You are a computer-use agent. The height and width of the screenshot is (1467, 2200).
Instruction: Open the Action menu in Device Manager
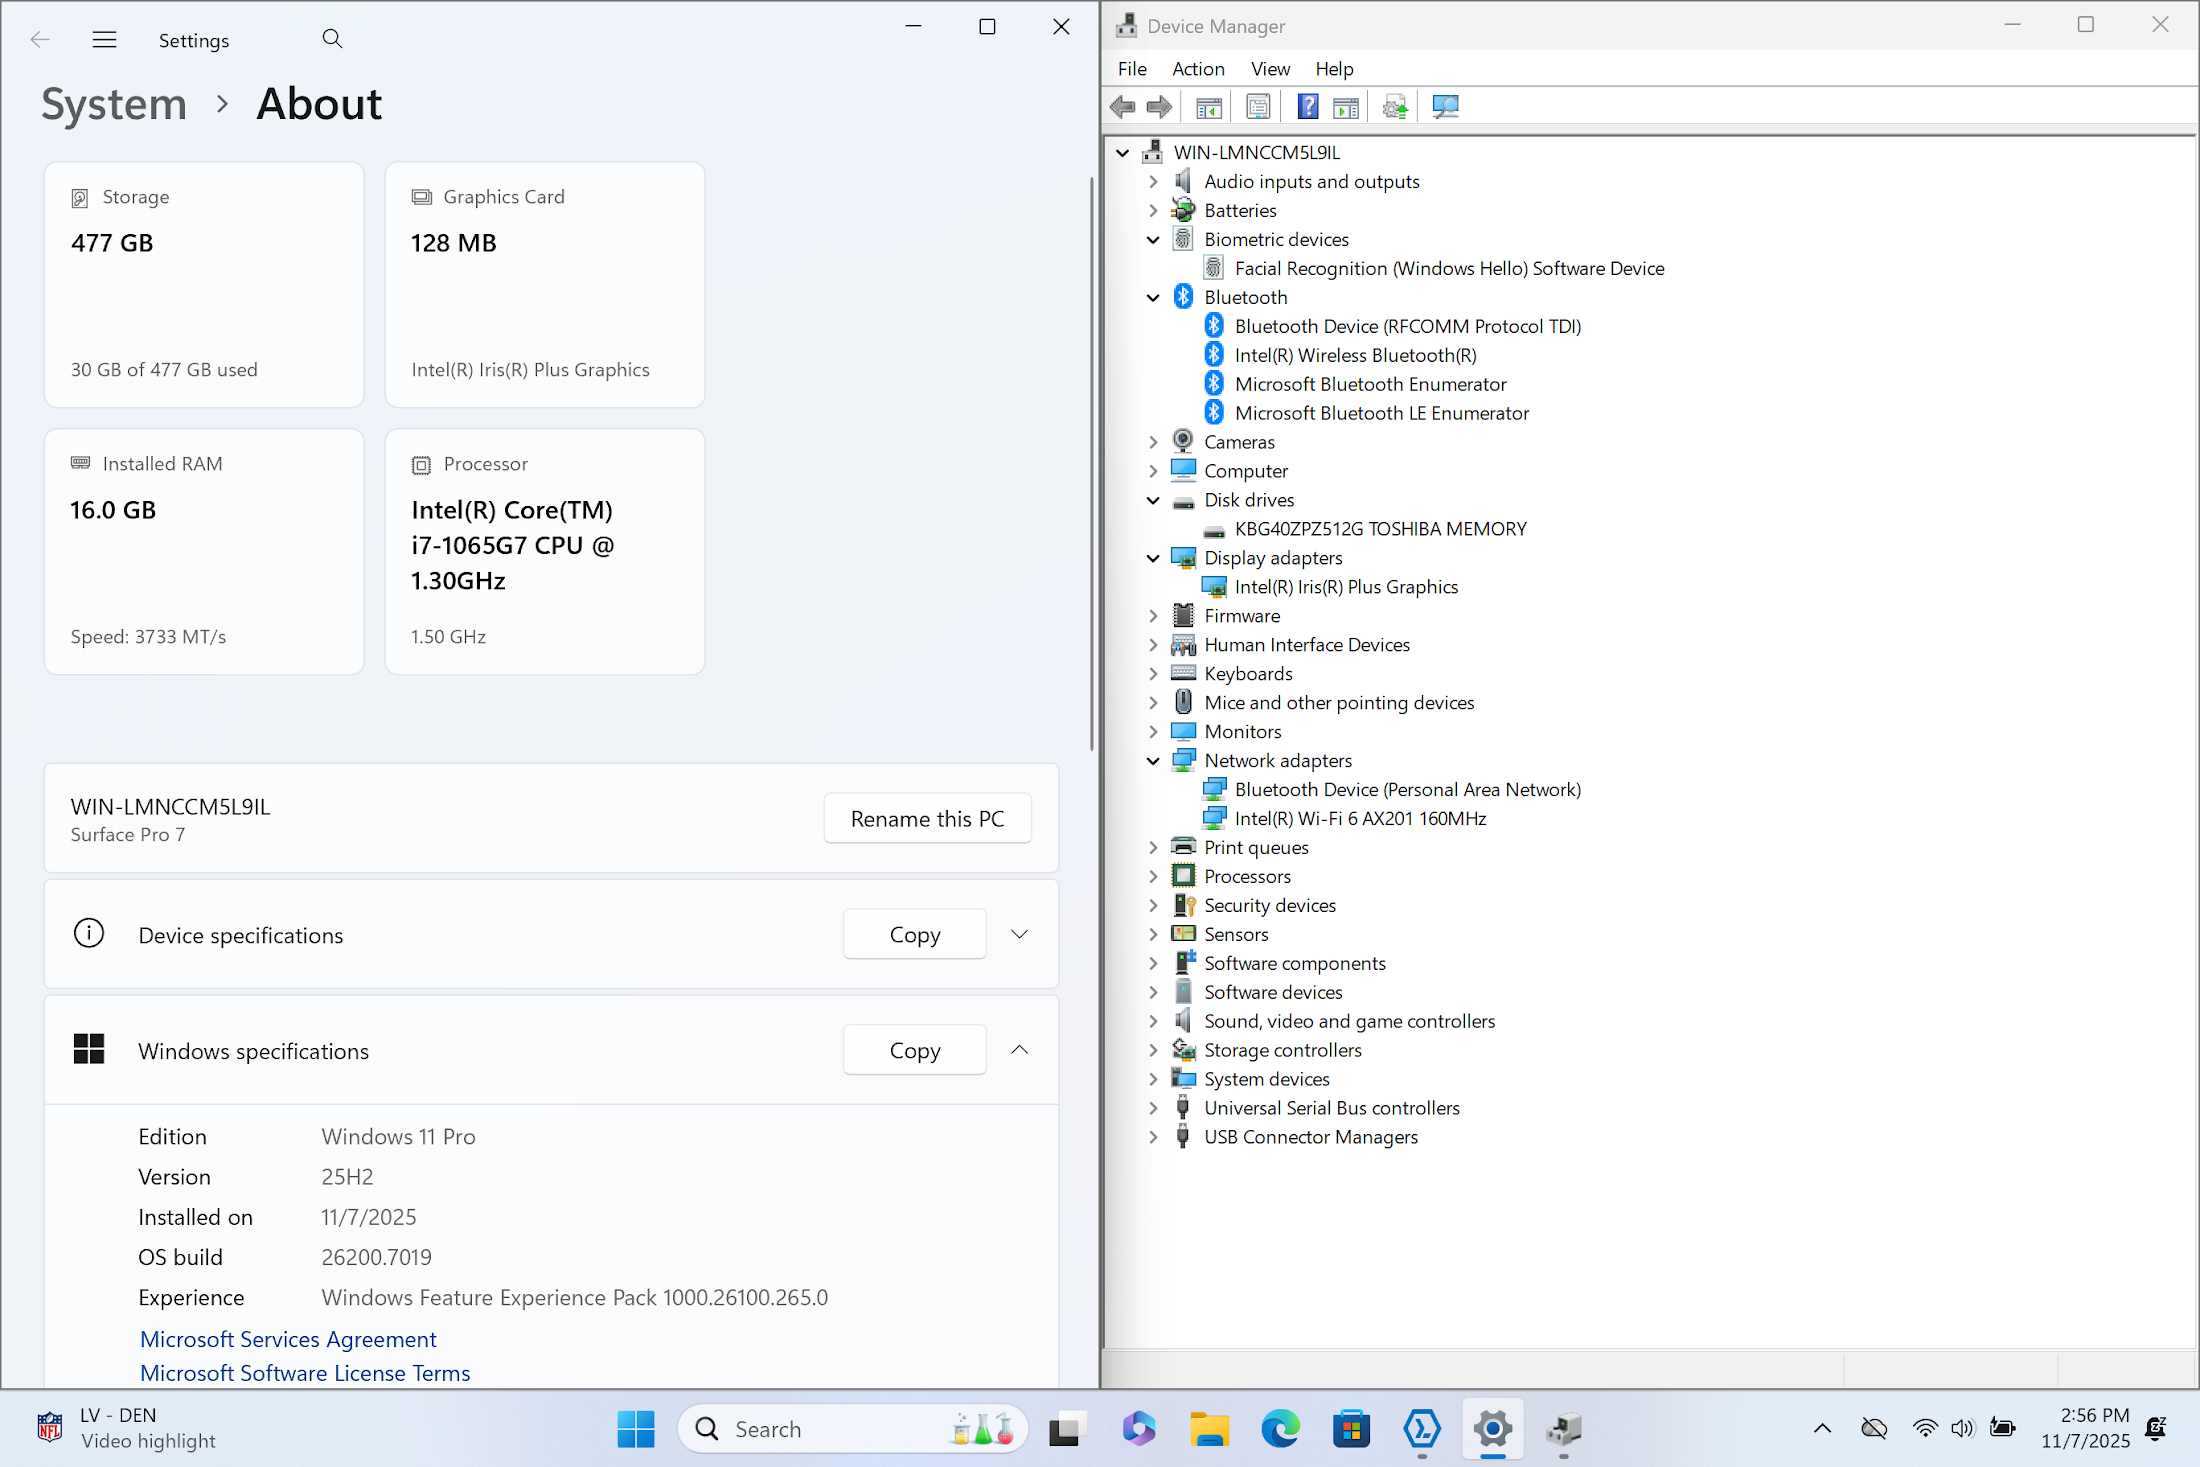click(x=1198, y=69)
